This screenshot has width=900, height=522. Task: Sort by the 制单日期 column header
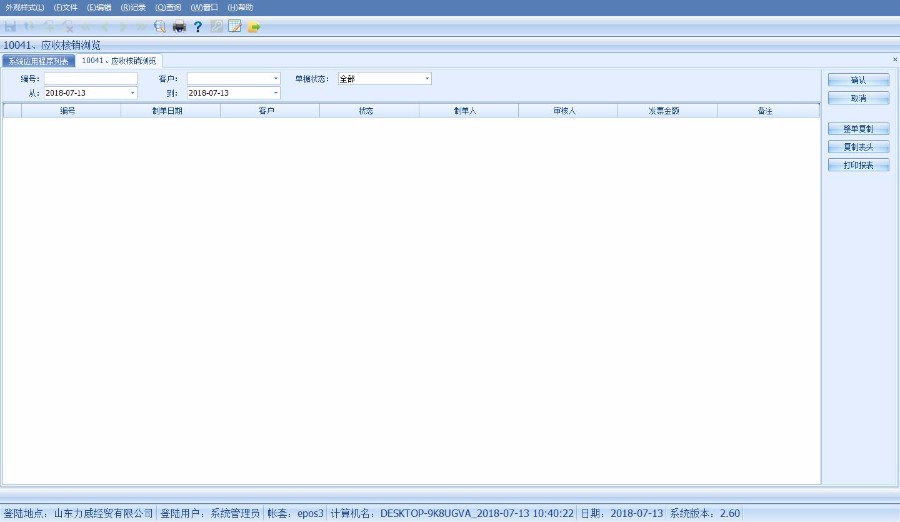click(x=170, y=111)
